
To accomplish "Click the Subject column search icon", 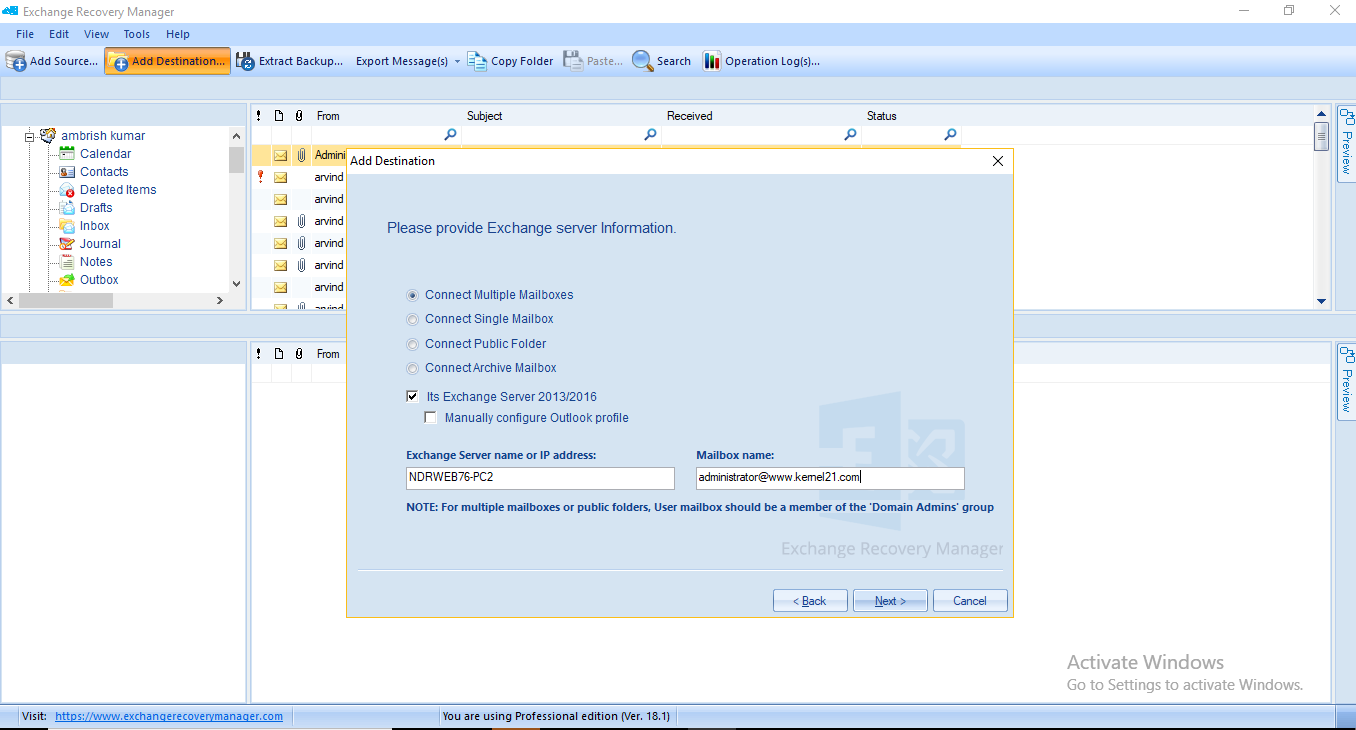I will 650,135.
